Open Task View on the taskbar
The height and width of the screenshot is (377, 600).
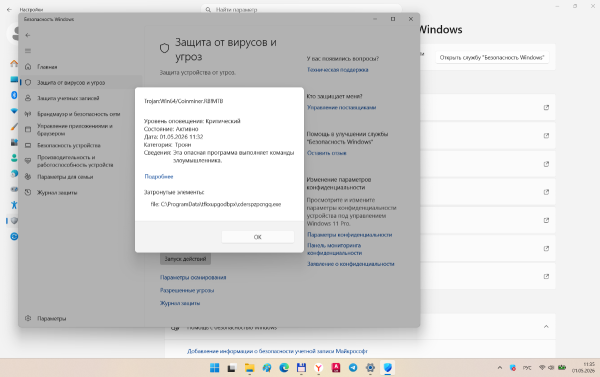pos(232,368)
